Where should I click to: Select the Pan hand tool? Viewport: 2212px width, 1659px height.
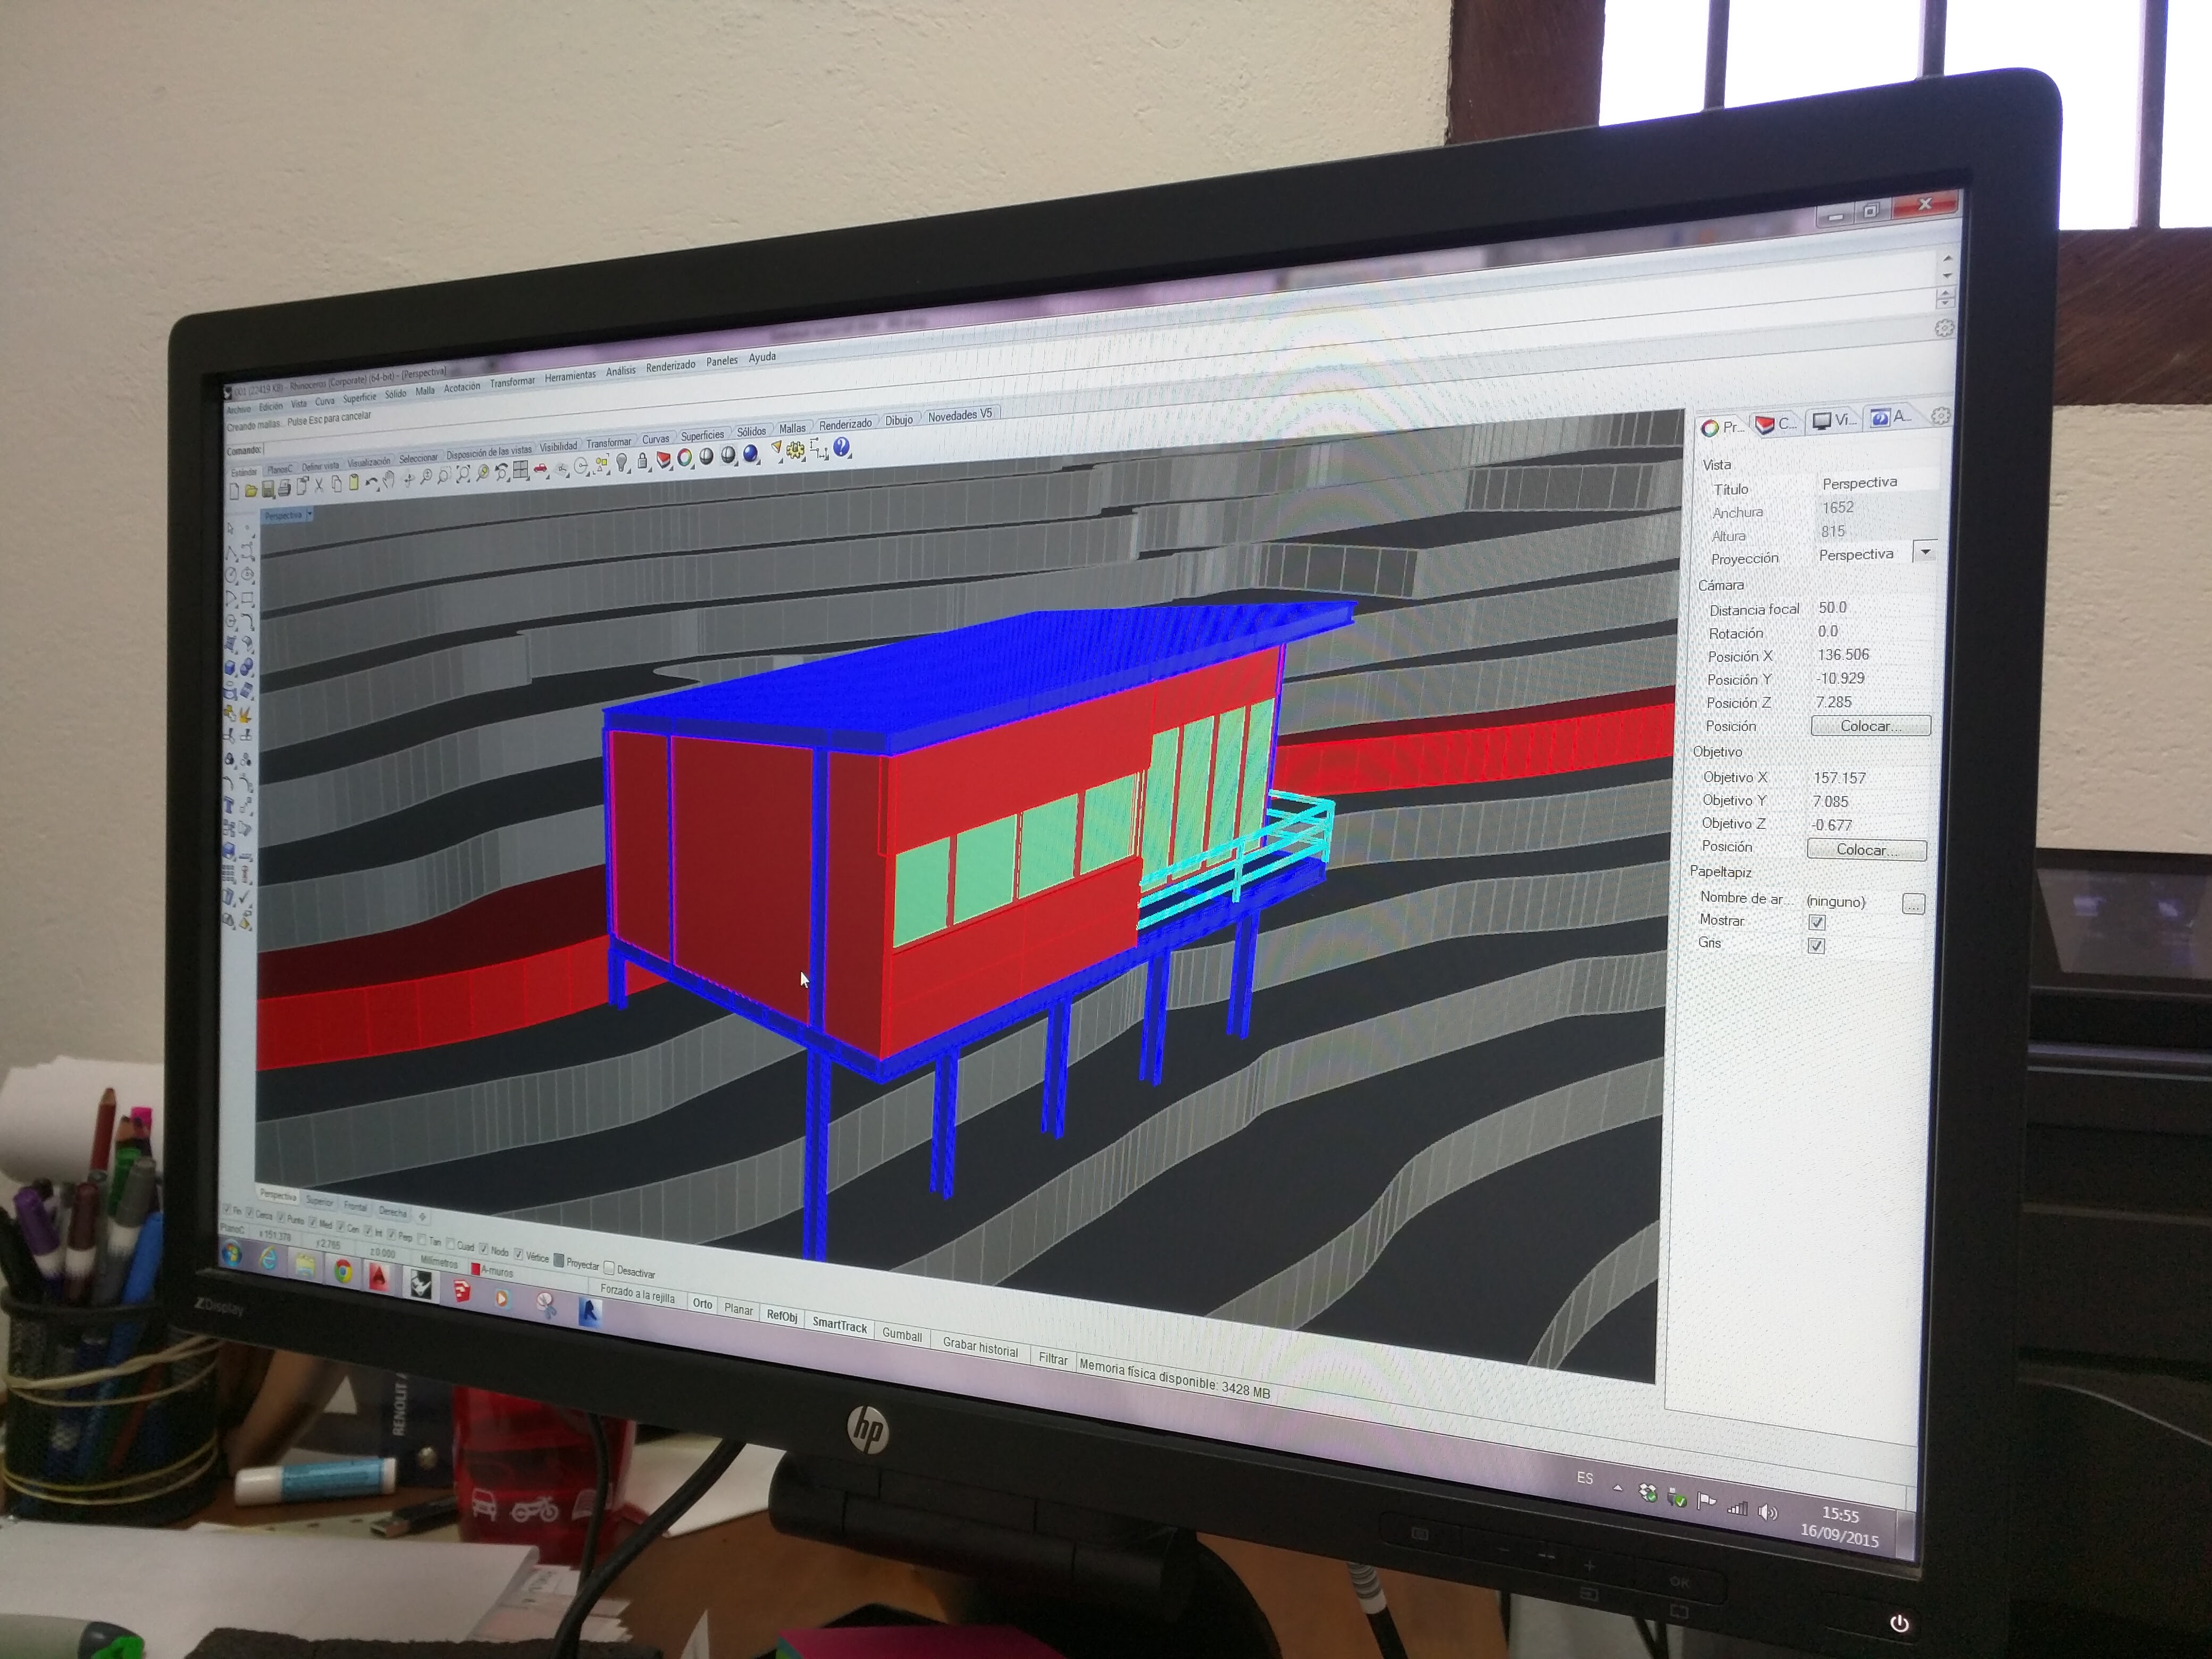click(x=389, y=479)
